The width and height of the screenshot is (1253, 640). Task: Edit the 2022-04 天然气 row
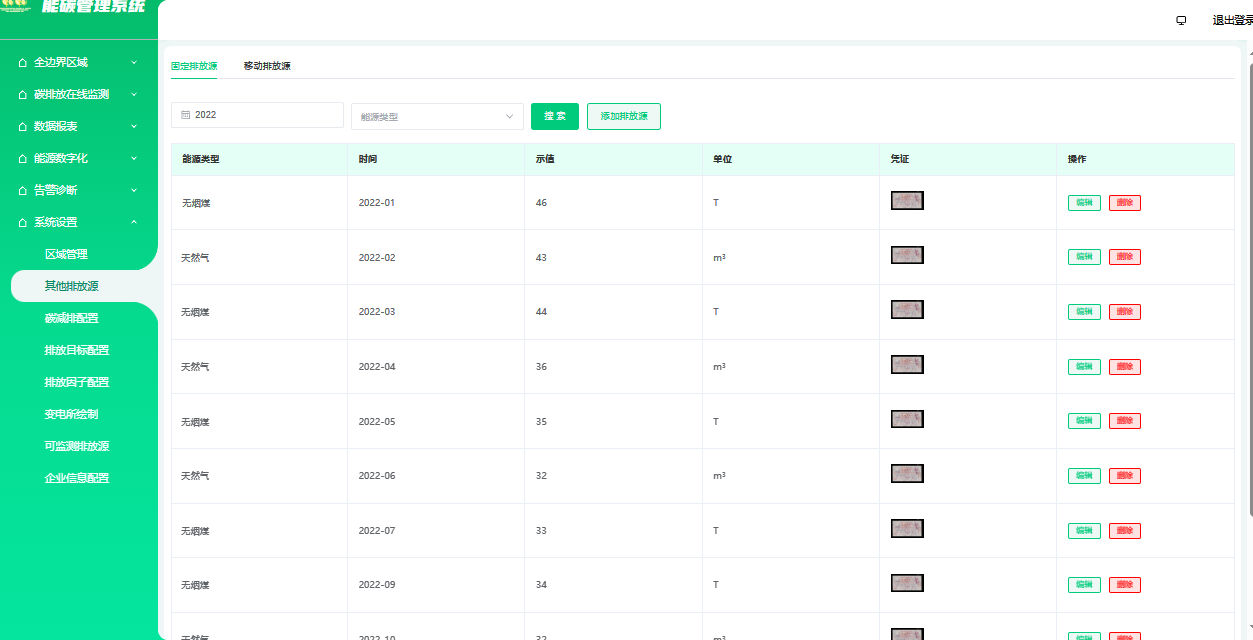pos(1084,367)
